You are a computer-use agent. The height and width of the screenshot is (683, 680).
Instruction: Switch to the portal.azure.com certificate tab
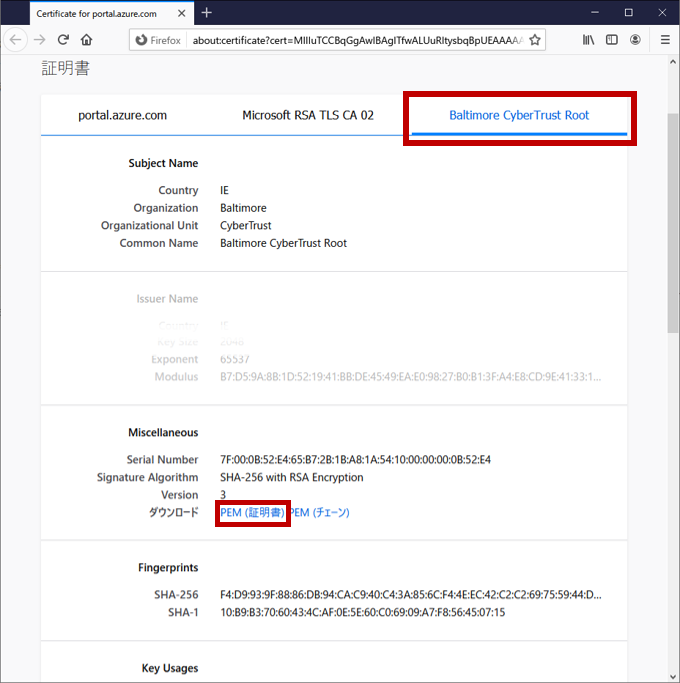point(122,115)
